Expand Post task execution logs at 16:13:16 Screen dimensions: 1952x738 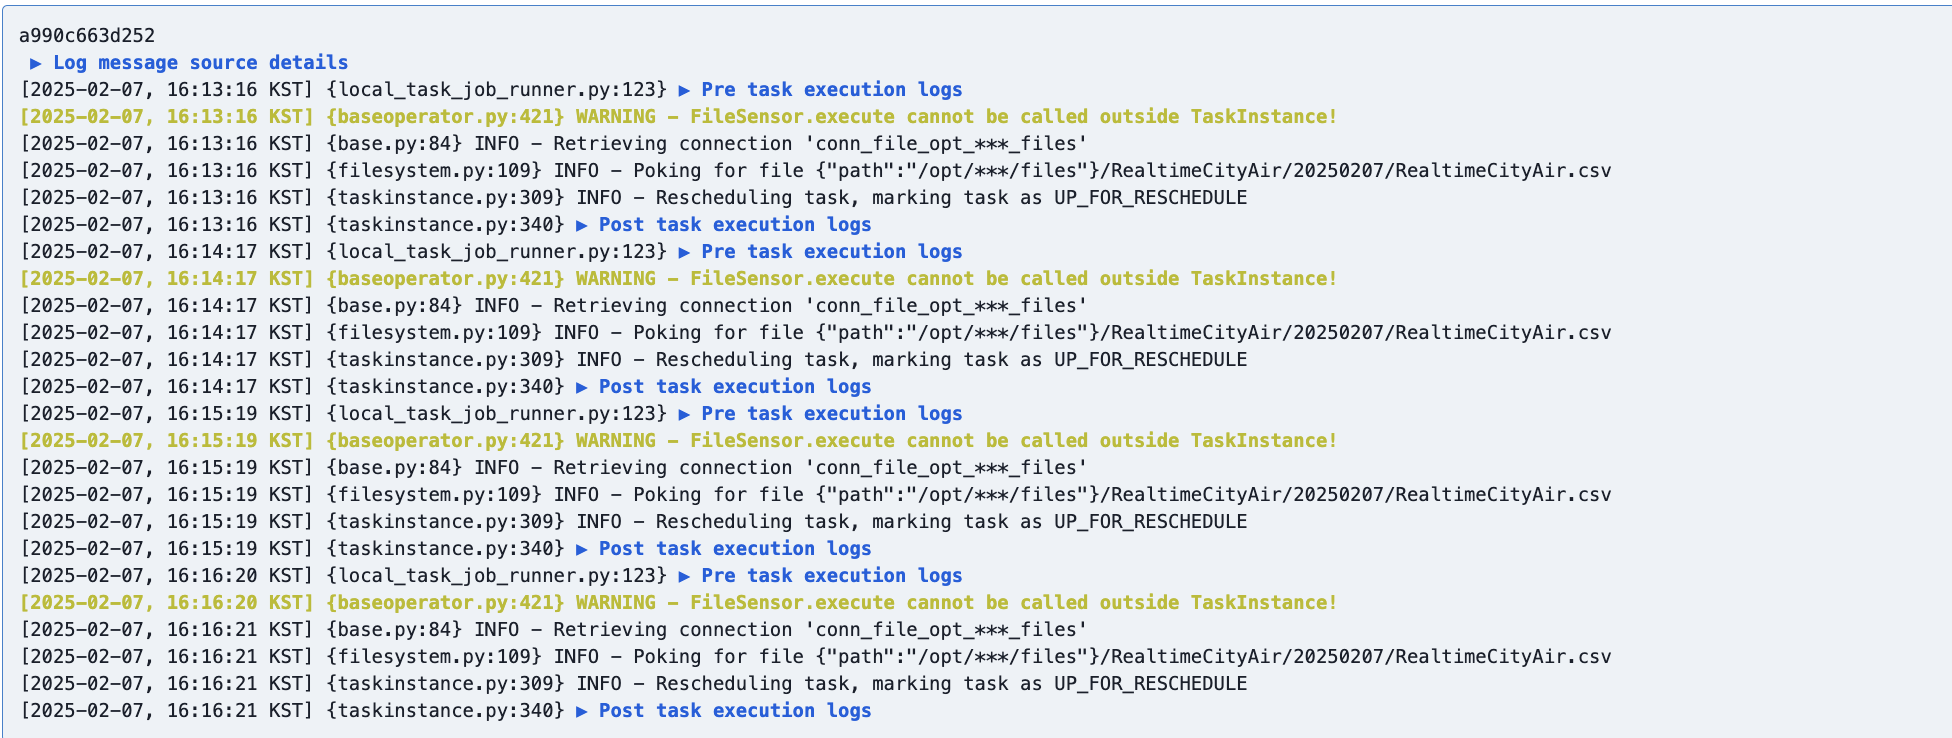click(723, 225)
